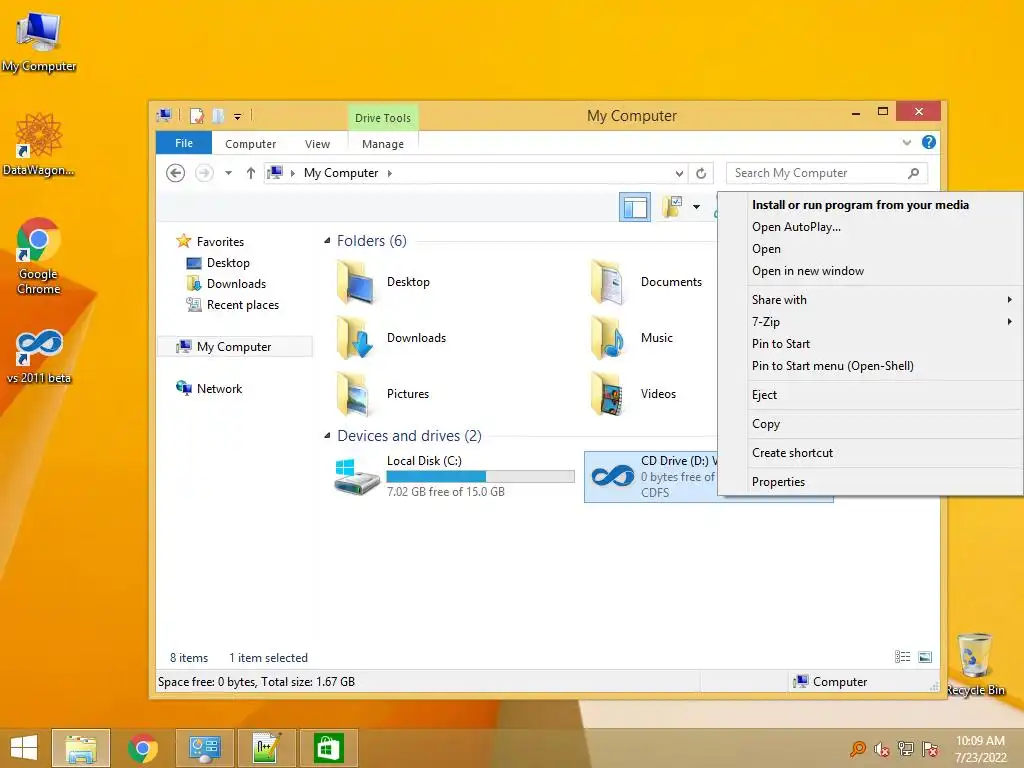Expand the 7-Zip submenu
Image resolution: width=1024 pixels, height=768 pixels.
(886, 321)
